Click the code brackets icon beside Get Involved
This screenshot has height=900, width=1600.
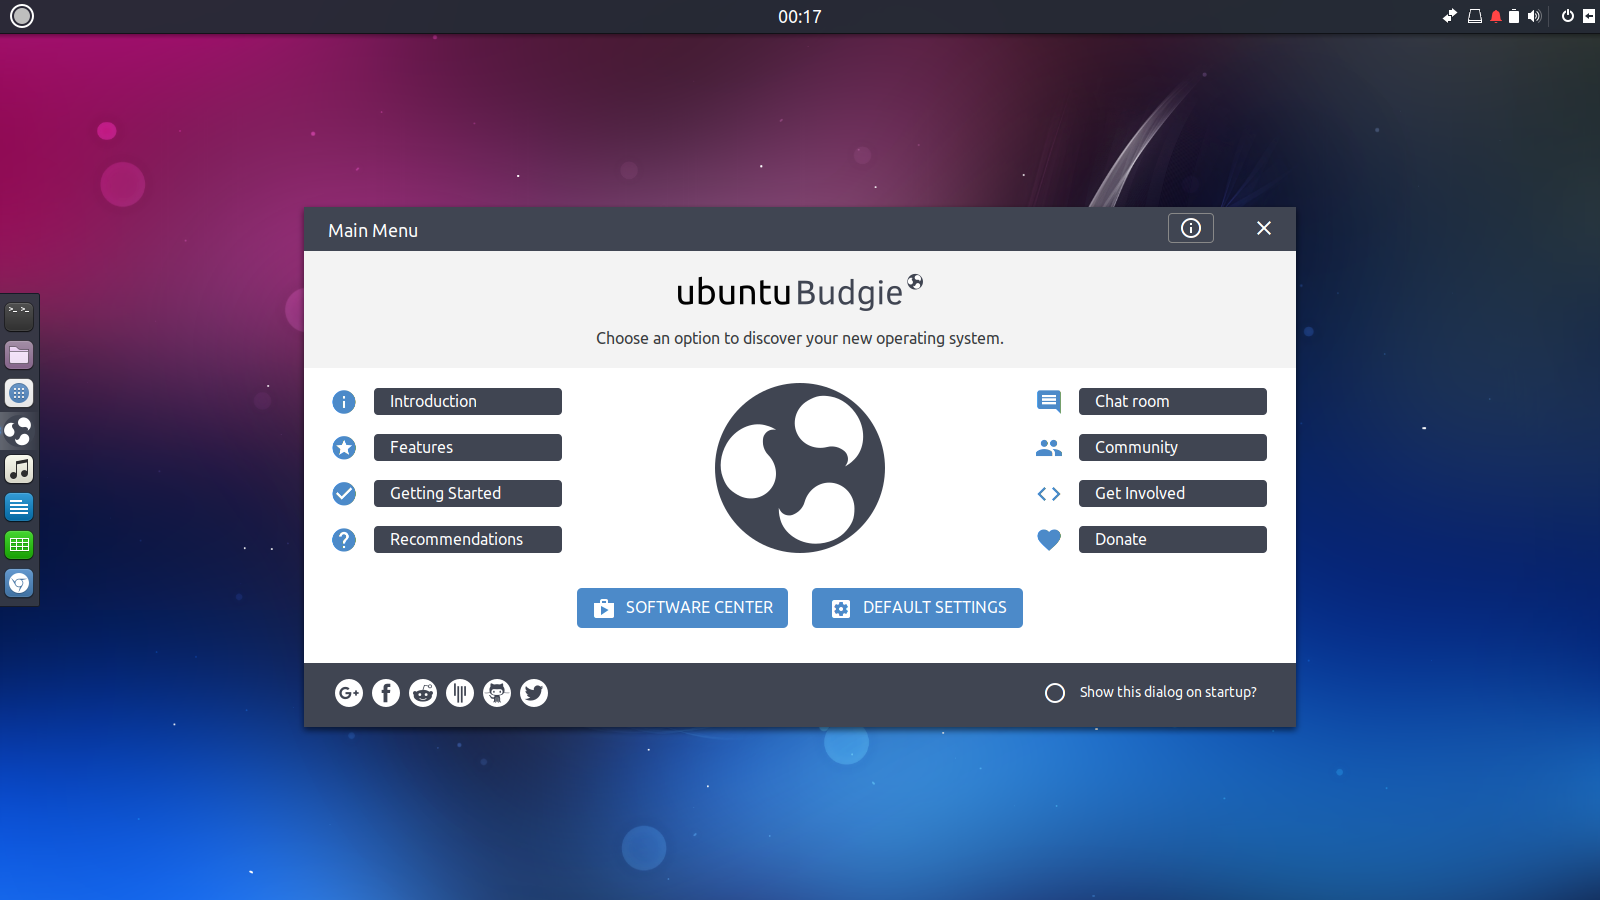(1049, 494)
